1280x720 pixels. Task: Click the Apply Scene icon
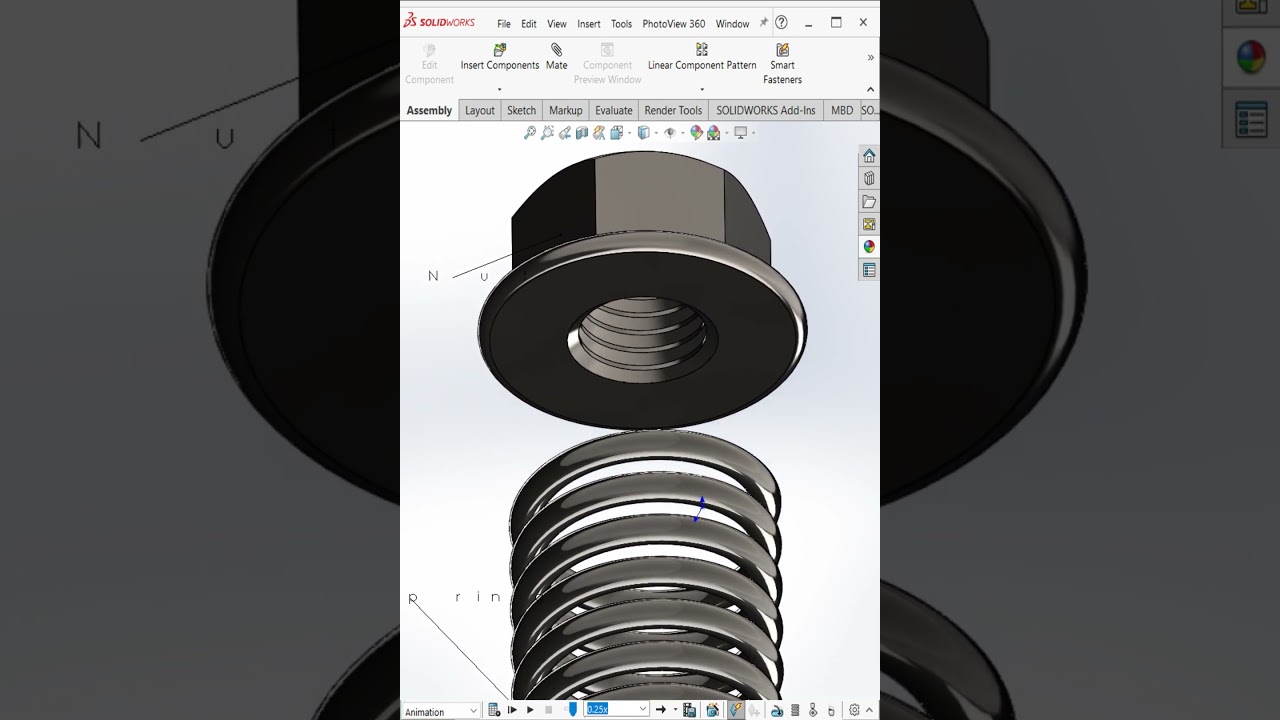[x=714, y=132]
